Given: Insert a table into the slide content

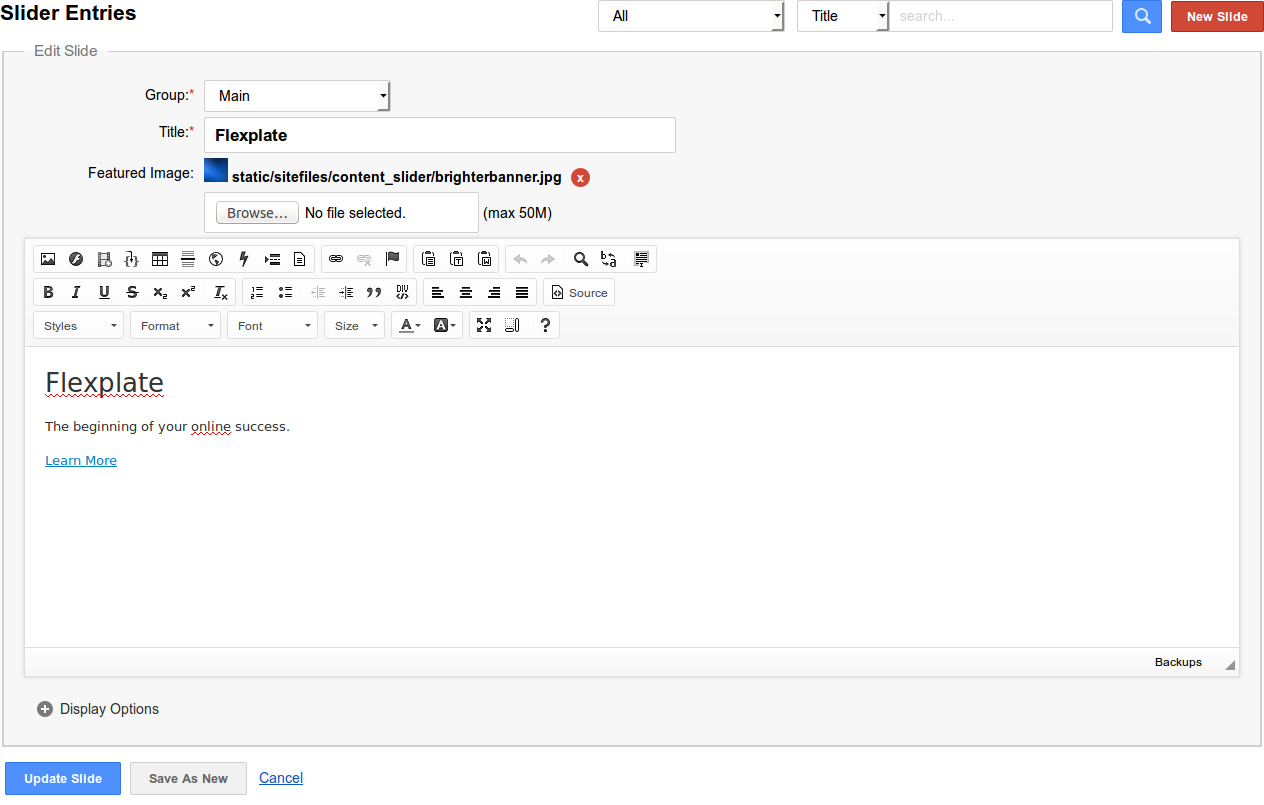Looking at the screenshot, I should [x=160, y=259].
